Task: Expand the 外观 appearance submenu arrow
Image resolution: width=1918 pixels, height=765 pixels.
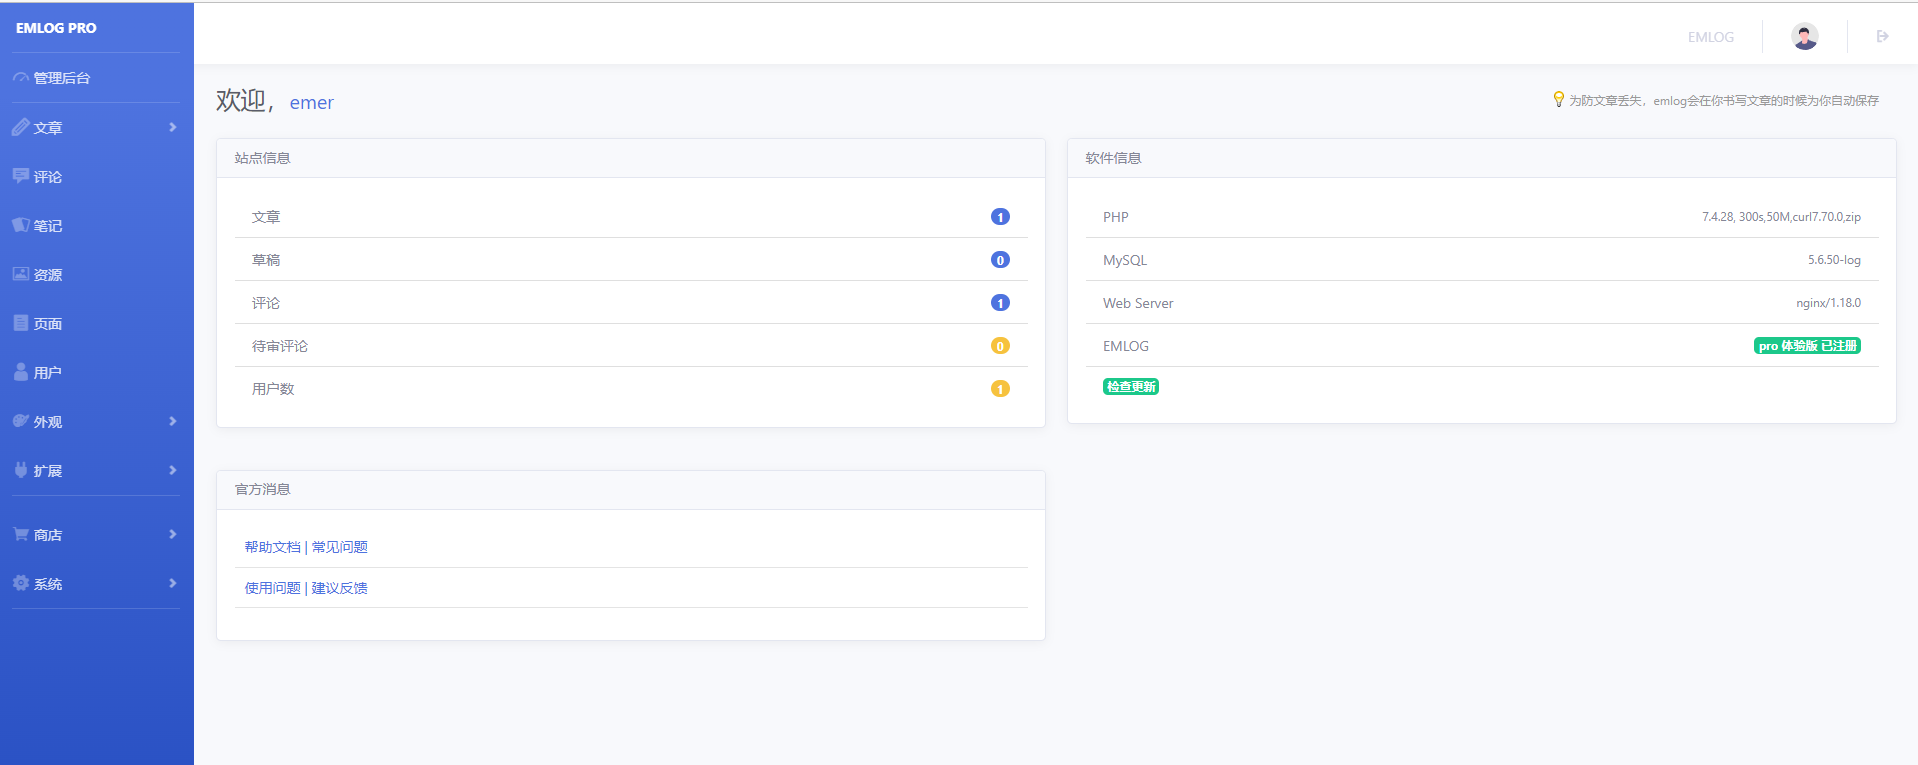Action: [173, 421]
